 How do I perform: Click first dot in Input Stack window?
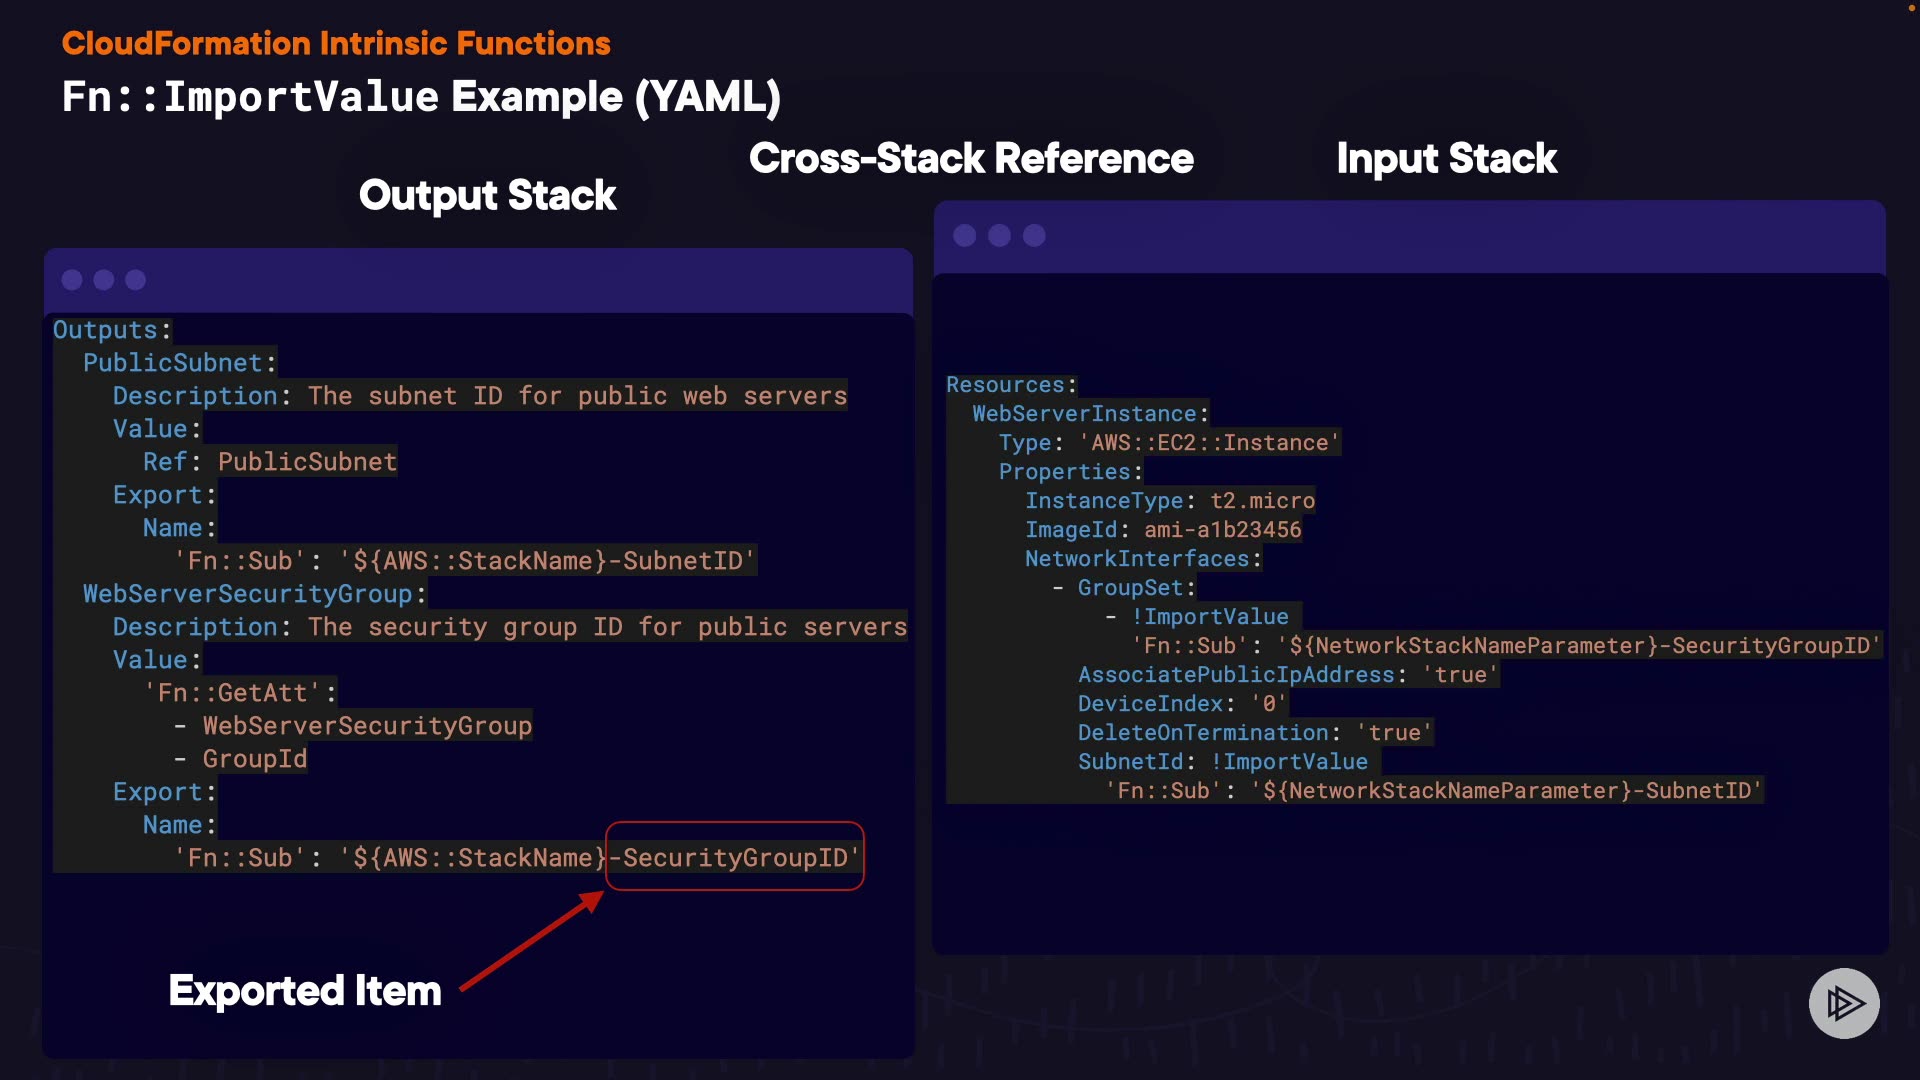point(965,235)
